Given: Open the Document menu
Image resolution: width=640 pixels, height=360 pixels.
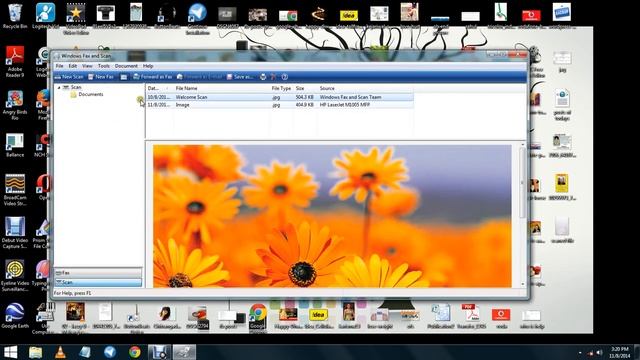Looking at the screenshot, I should pos(126,66).
